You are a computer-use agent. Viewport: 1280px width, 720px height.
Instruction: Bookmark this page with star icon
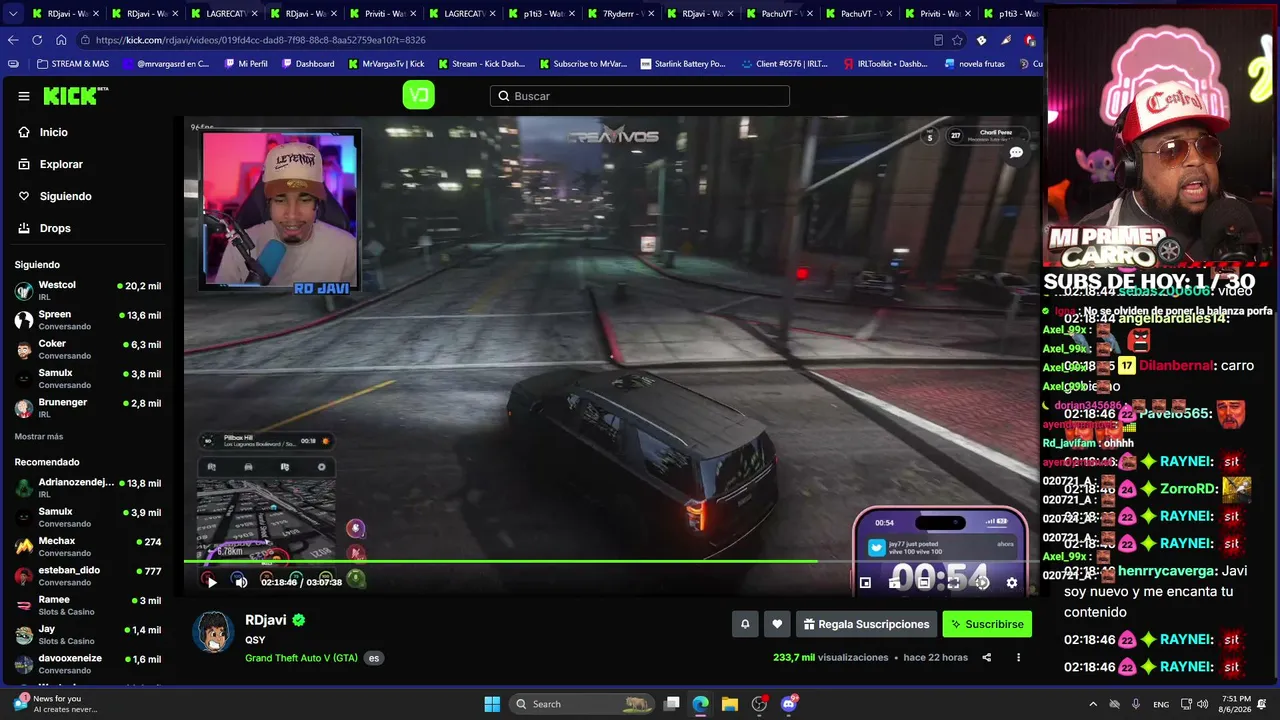coord(957,40)
